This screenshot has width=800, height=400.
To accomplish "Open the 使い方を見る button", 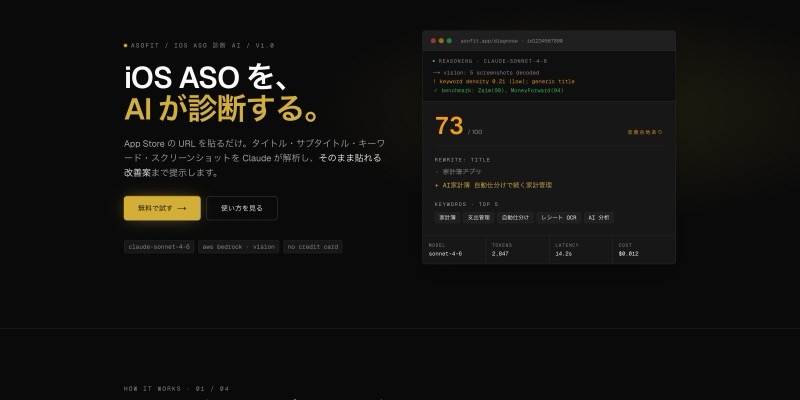I will [x=242, y=208].
